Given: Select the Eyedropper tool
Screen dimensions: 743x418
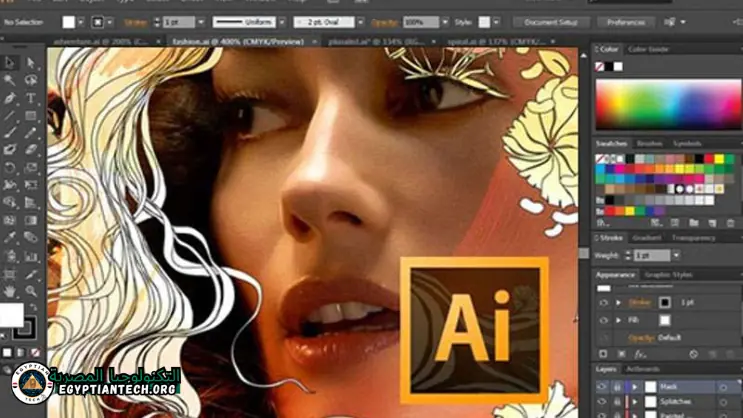Looking at the screenshot, I should pos(9,238).
